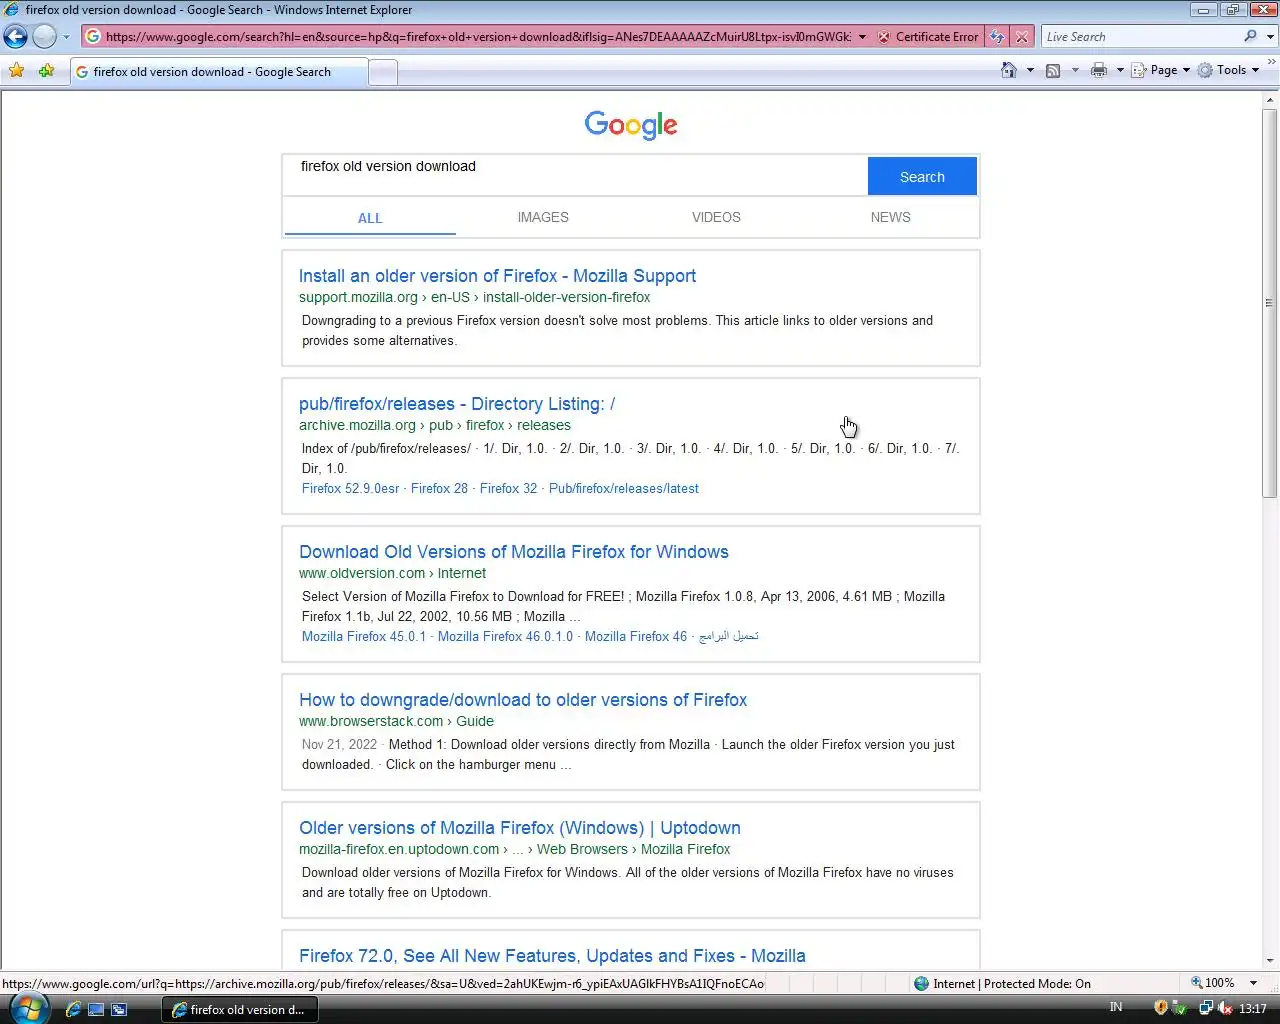
Task: Click the Stop loading X icon
Action: click(x=1021, y=37)
